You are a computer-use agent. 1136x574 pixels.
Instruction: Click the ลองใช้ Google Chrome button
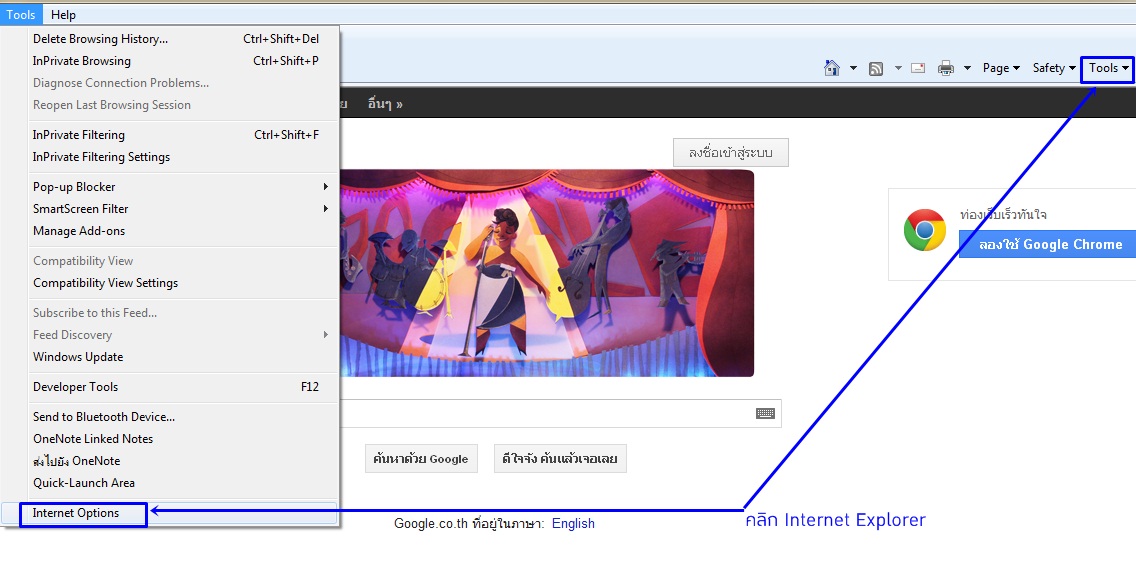pos(1048,244)
